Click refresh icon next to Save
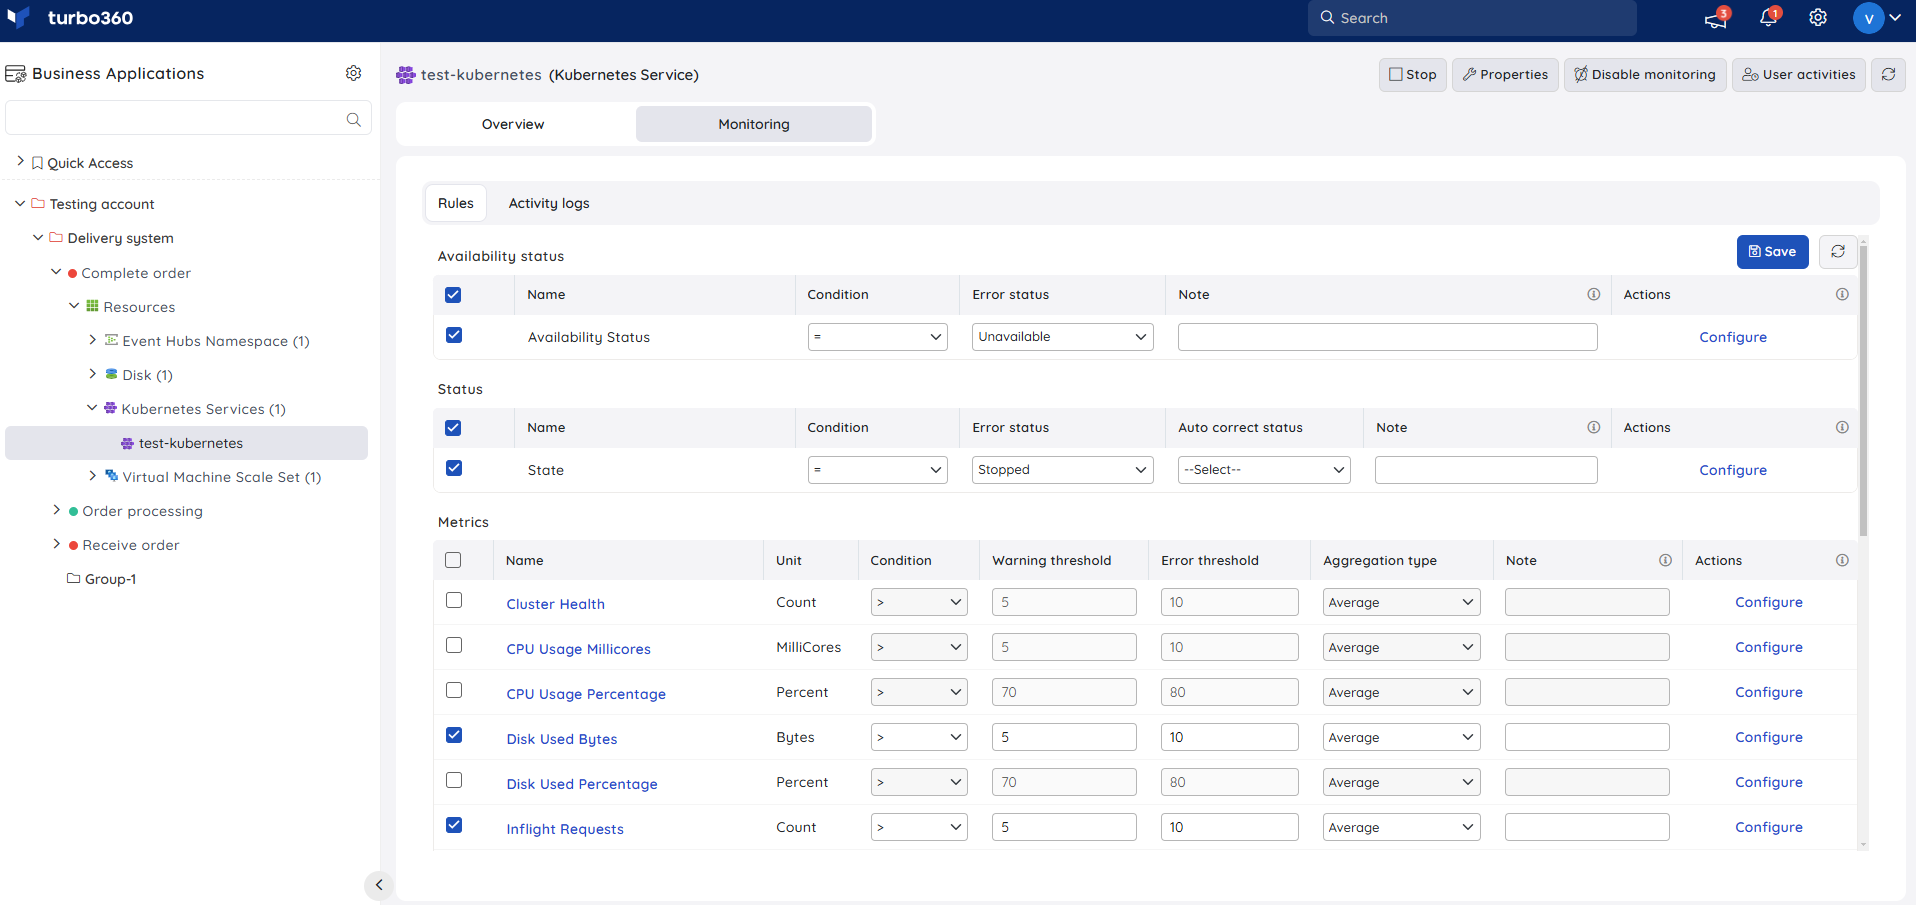This screenshot has width=1916, height=905. tap(1838, 252)
